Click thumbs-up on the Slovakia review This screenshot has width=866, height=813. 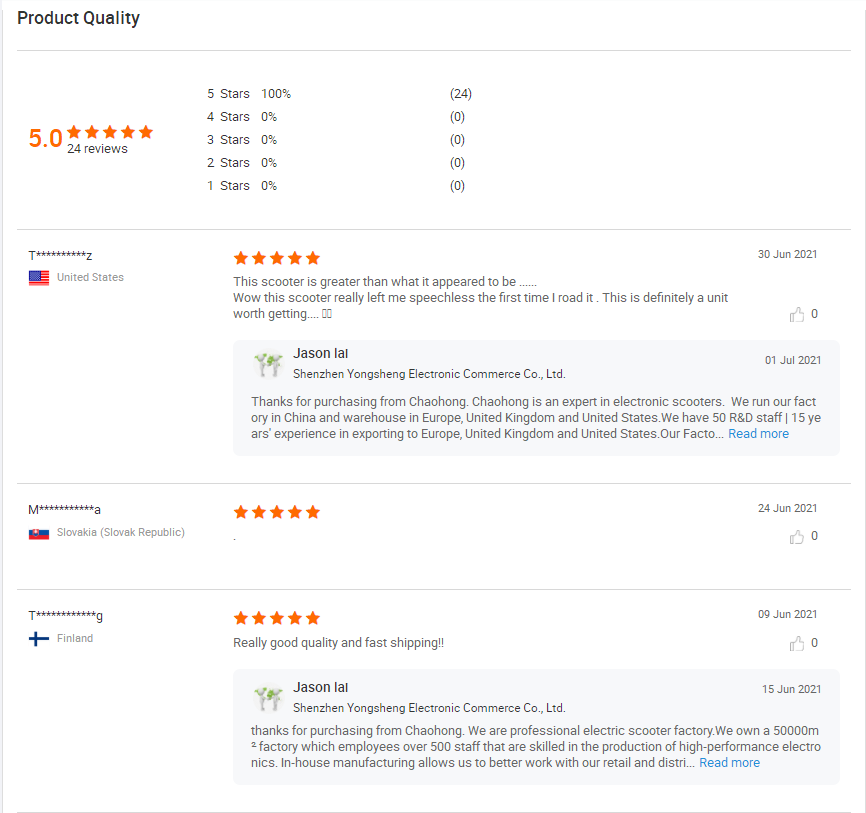[797, 537]
